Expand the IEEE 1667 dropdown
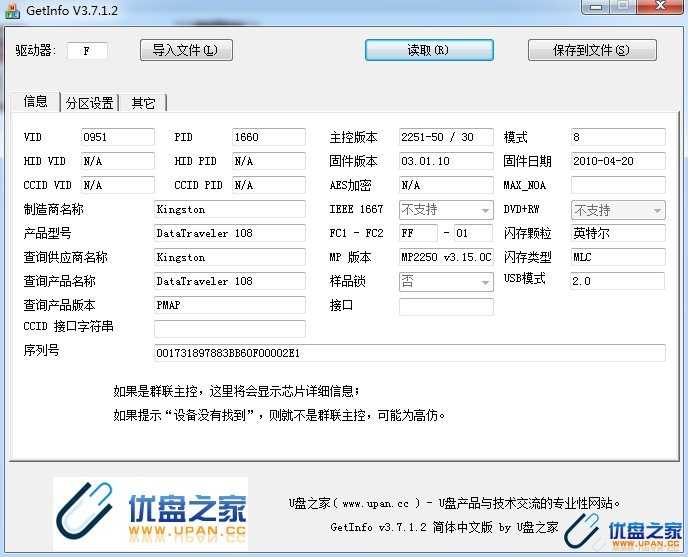Image resolution: width=688 pixels, height=557 pixels. [485, 210]
